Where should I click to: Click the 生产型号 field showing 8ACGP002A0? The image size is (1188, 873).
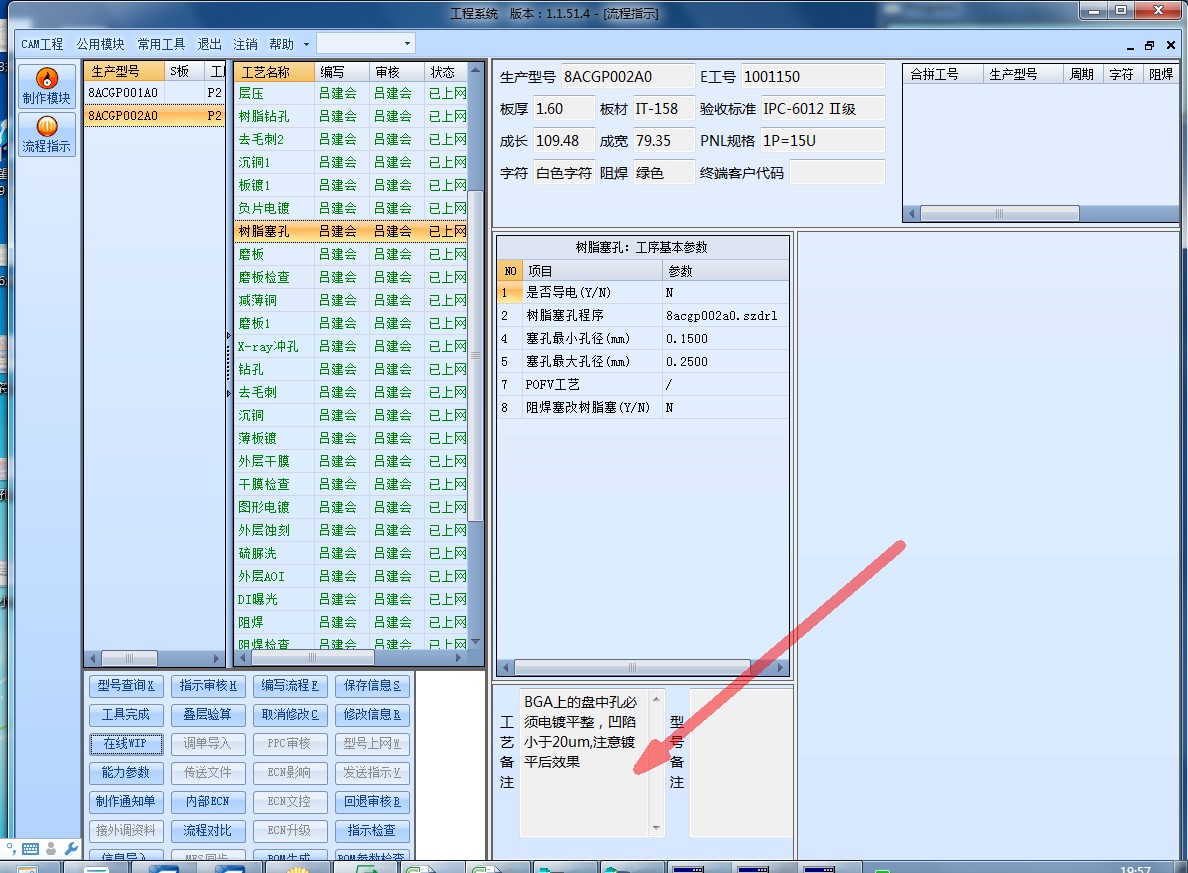[627, 77]
